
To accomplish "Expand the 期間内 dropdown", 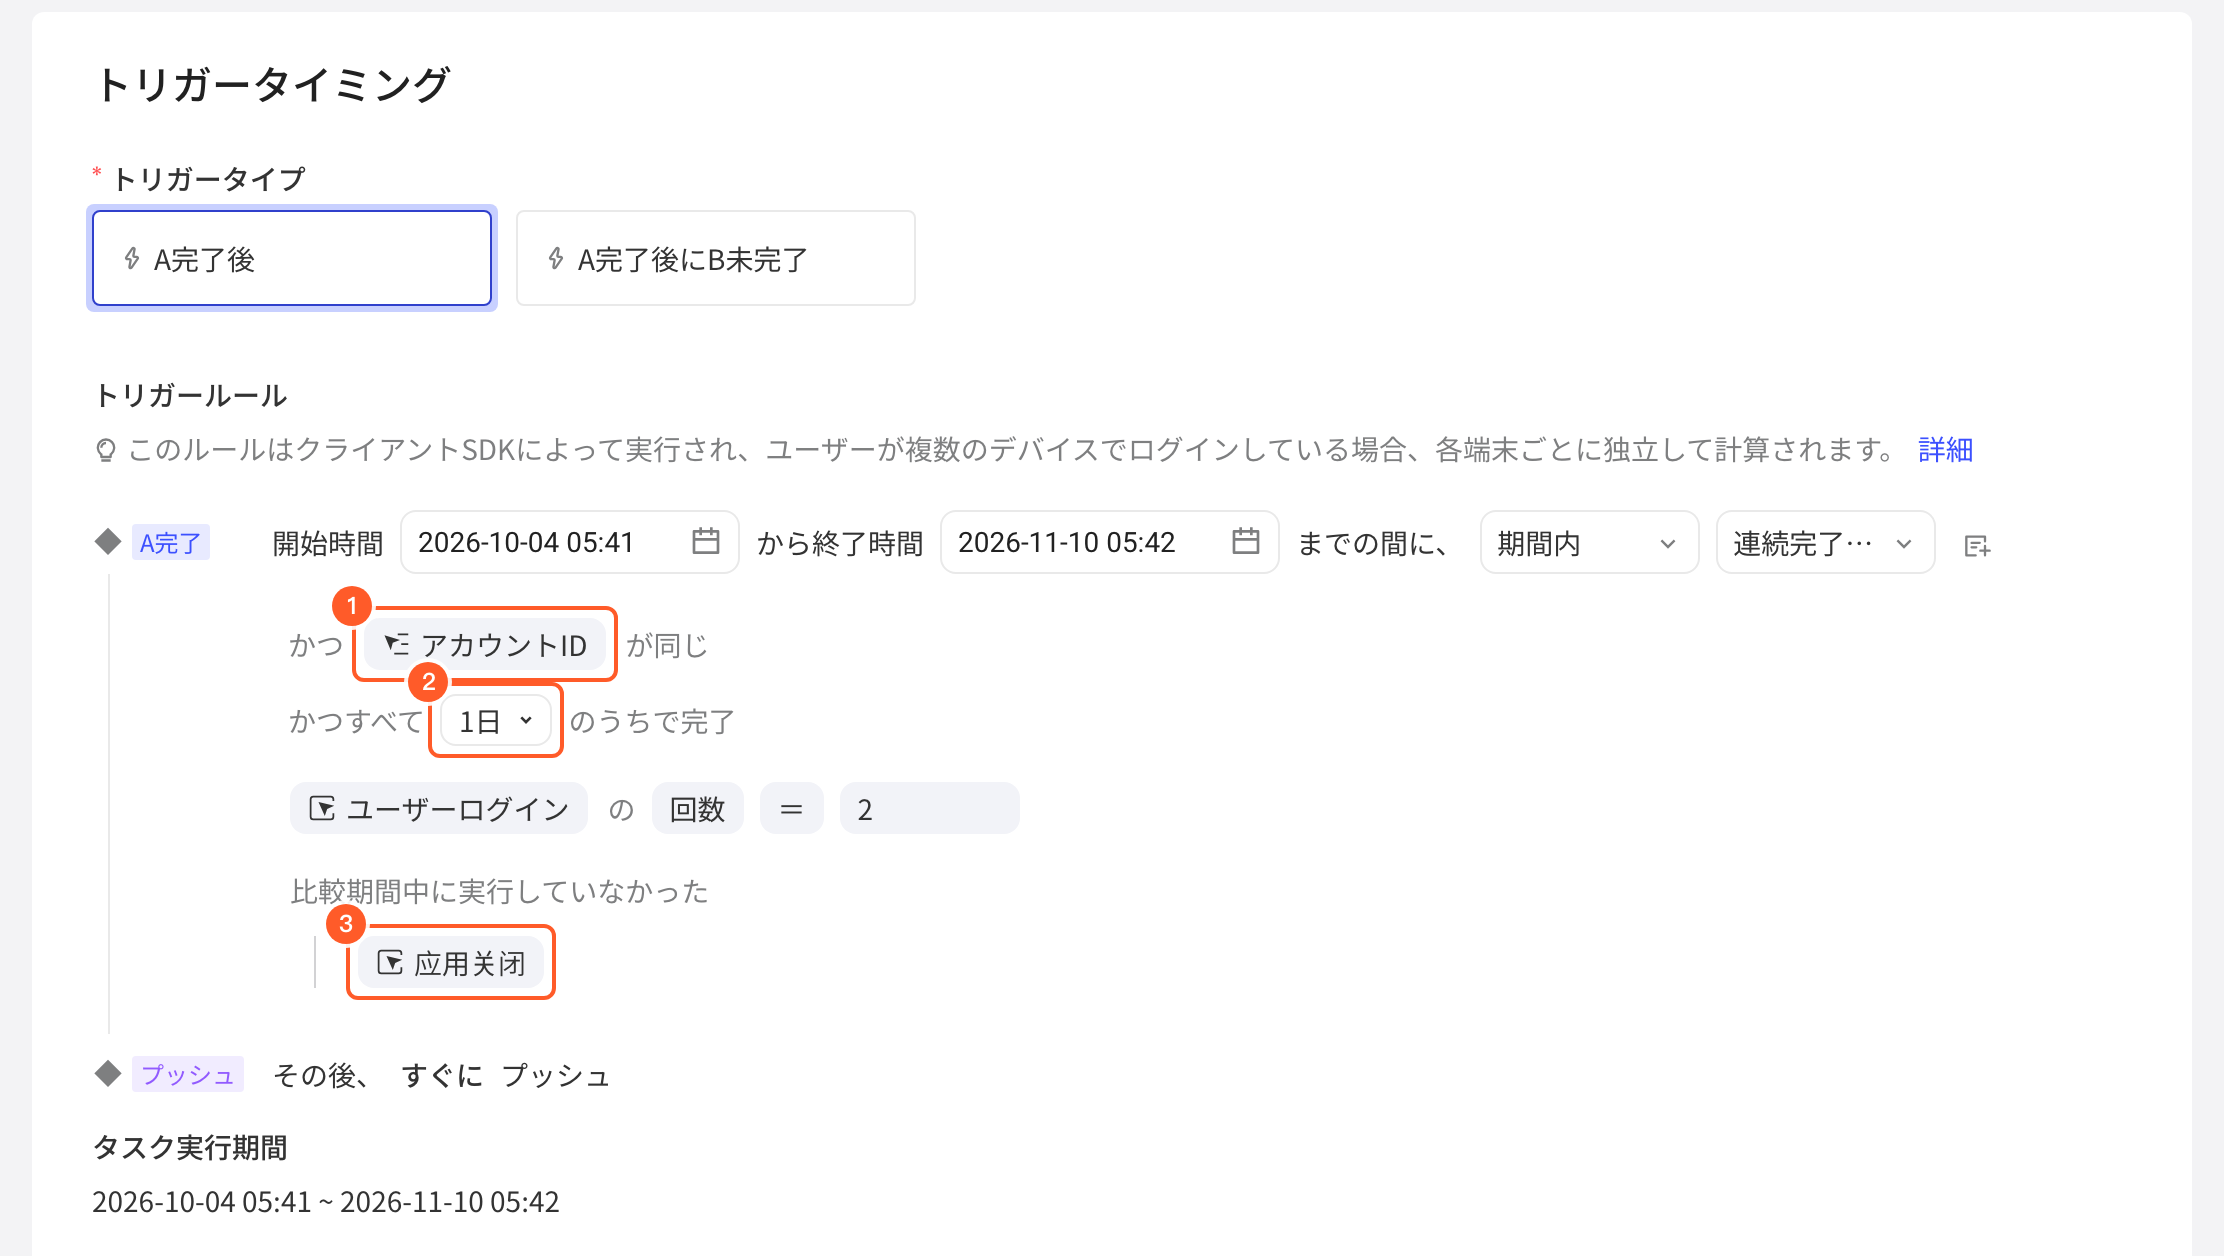I will point(1589,542).
